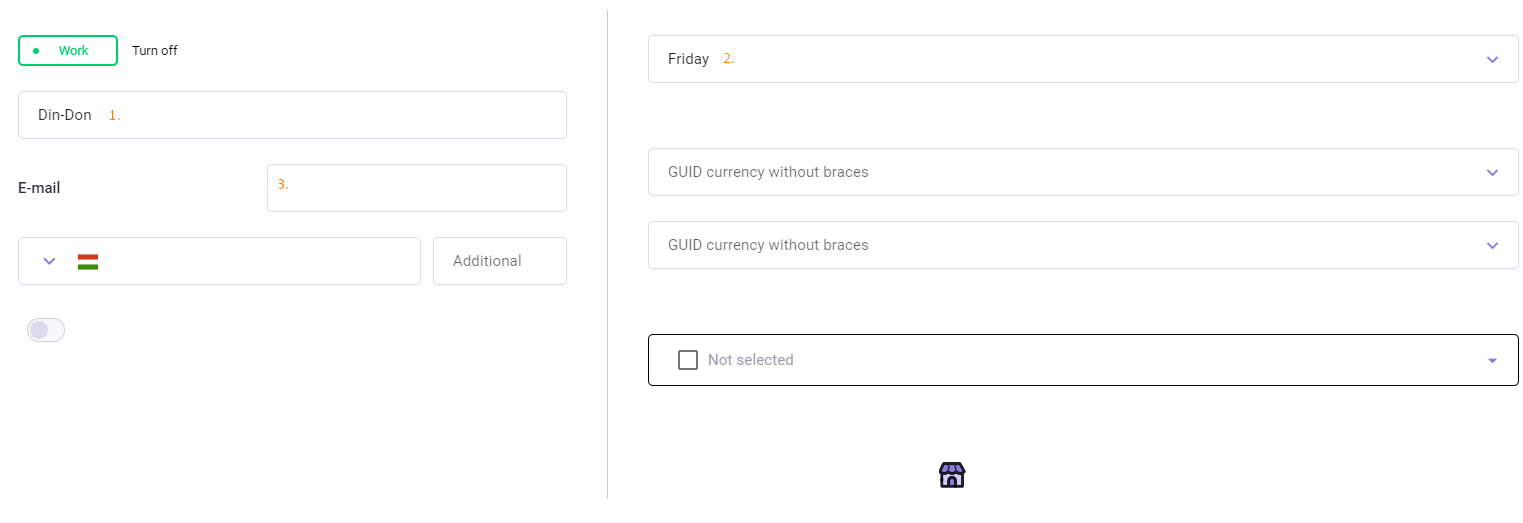Click the shop storefront icon
Image resolution: width=1523 pixels, height=523 pixels.
click(x=952, y=475)
